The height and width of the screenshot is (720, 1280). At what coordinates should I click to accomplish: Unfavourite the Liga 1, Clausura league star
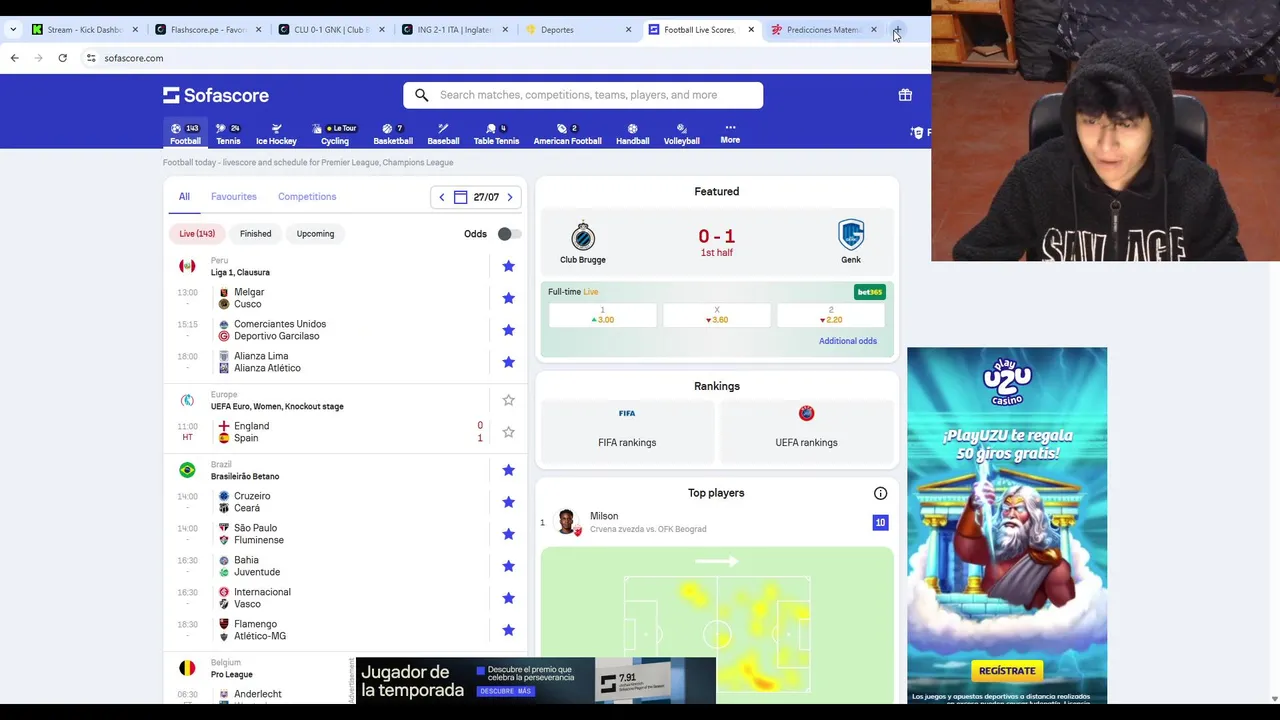coord(508,266)
